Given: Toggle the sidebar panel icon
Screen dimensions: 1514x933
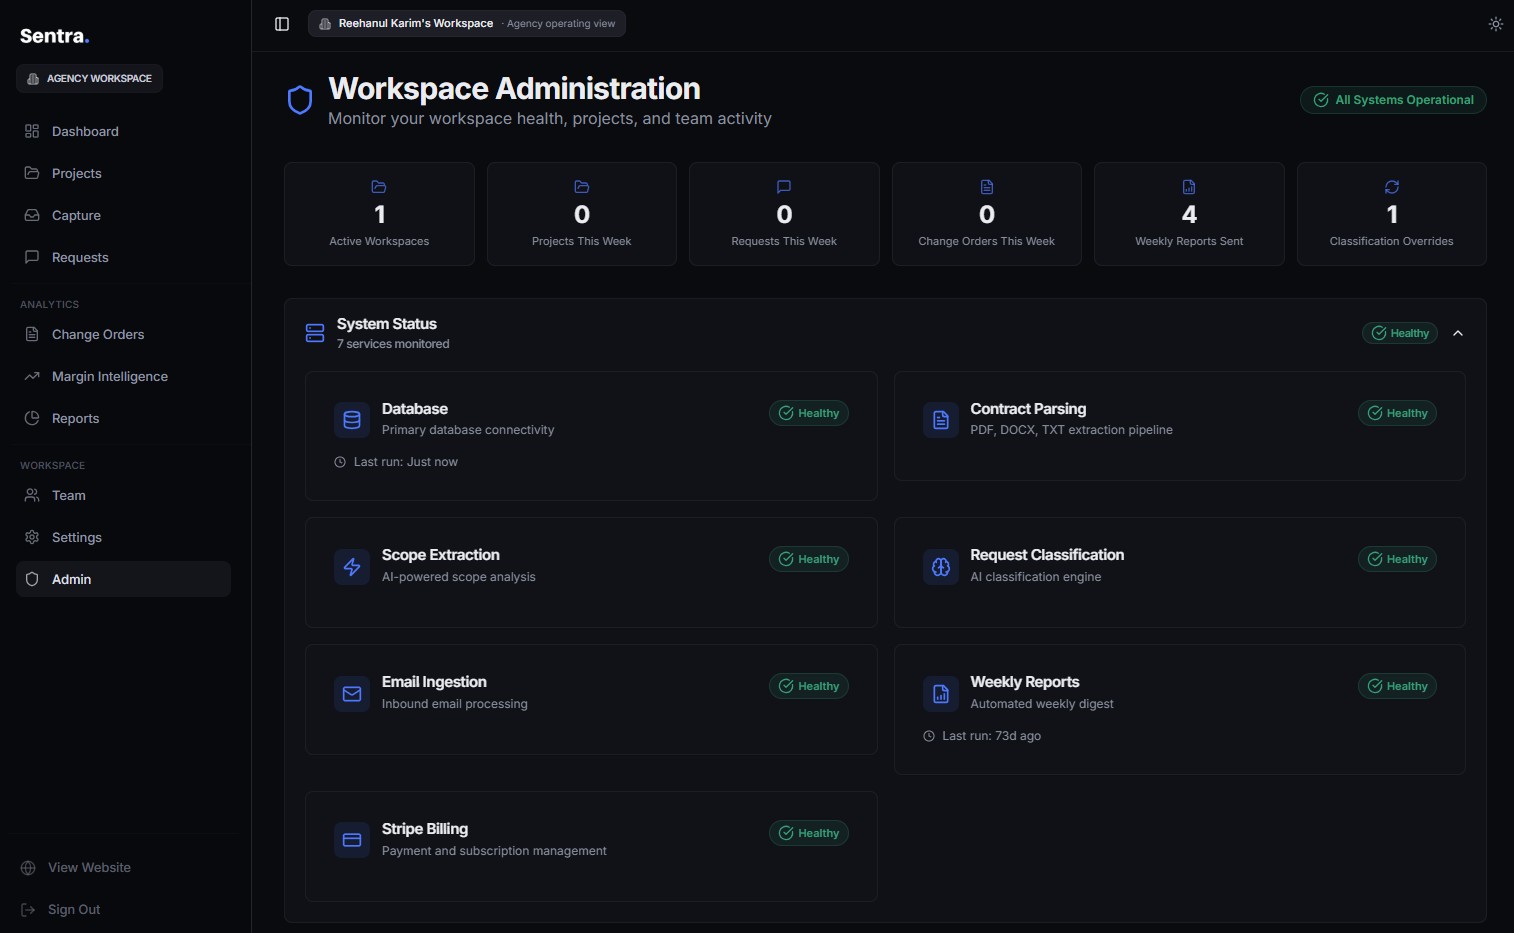Looking at the screenshot, I should tap(282, 24).
